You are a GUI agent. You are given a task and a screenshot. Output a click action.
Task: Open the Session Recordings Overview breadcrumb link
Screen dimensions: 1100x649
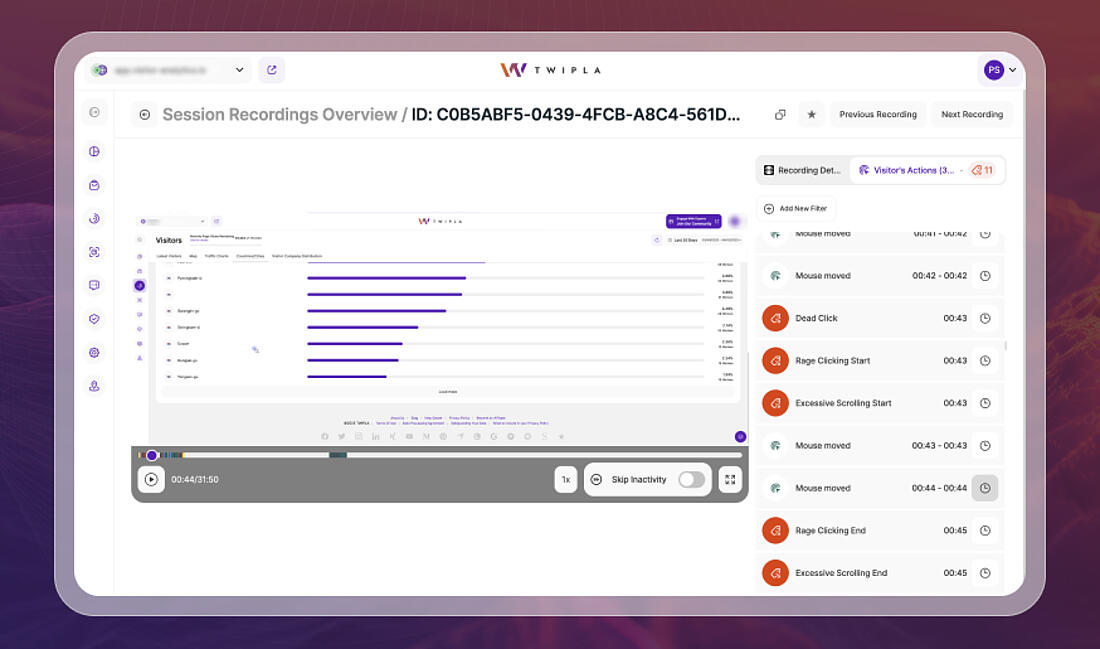coord(280,114)
